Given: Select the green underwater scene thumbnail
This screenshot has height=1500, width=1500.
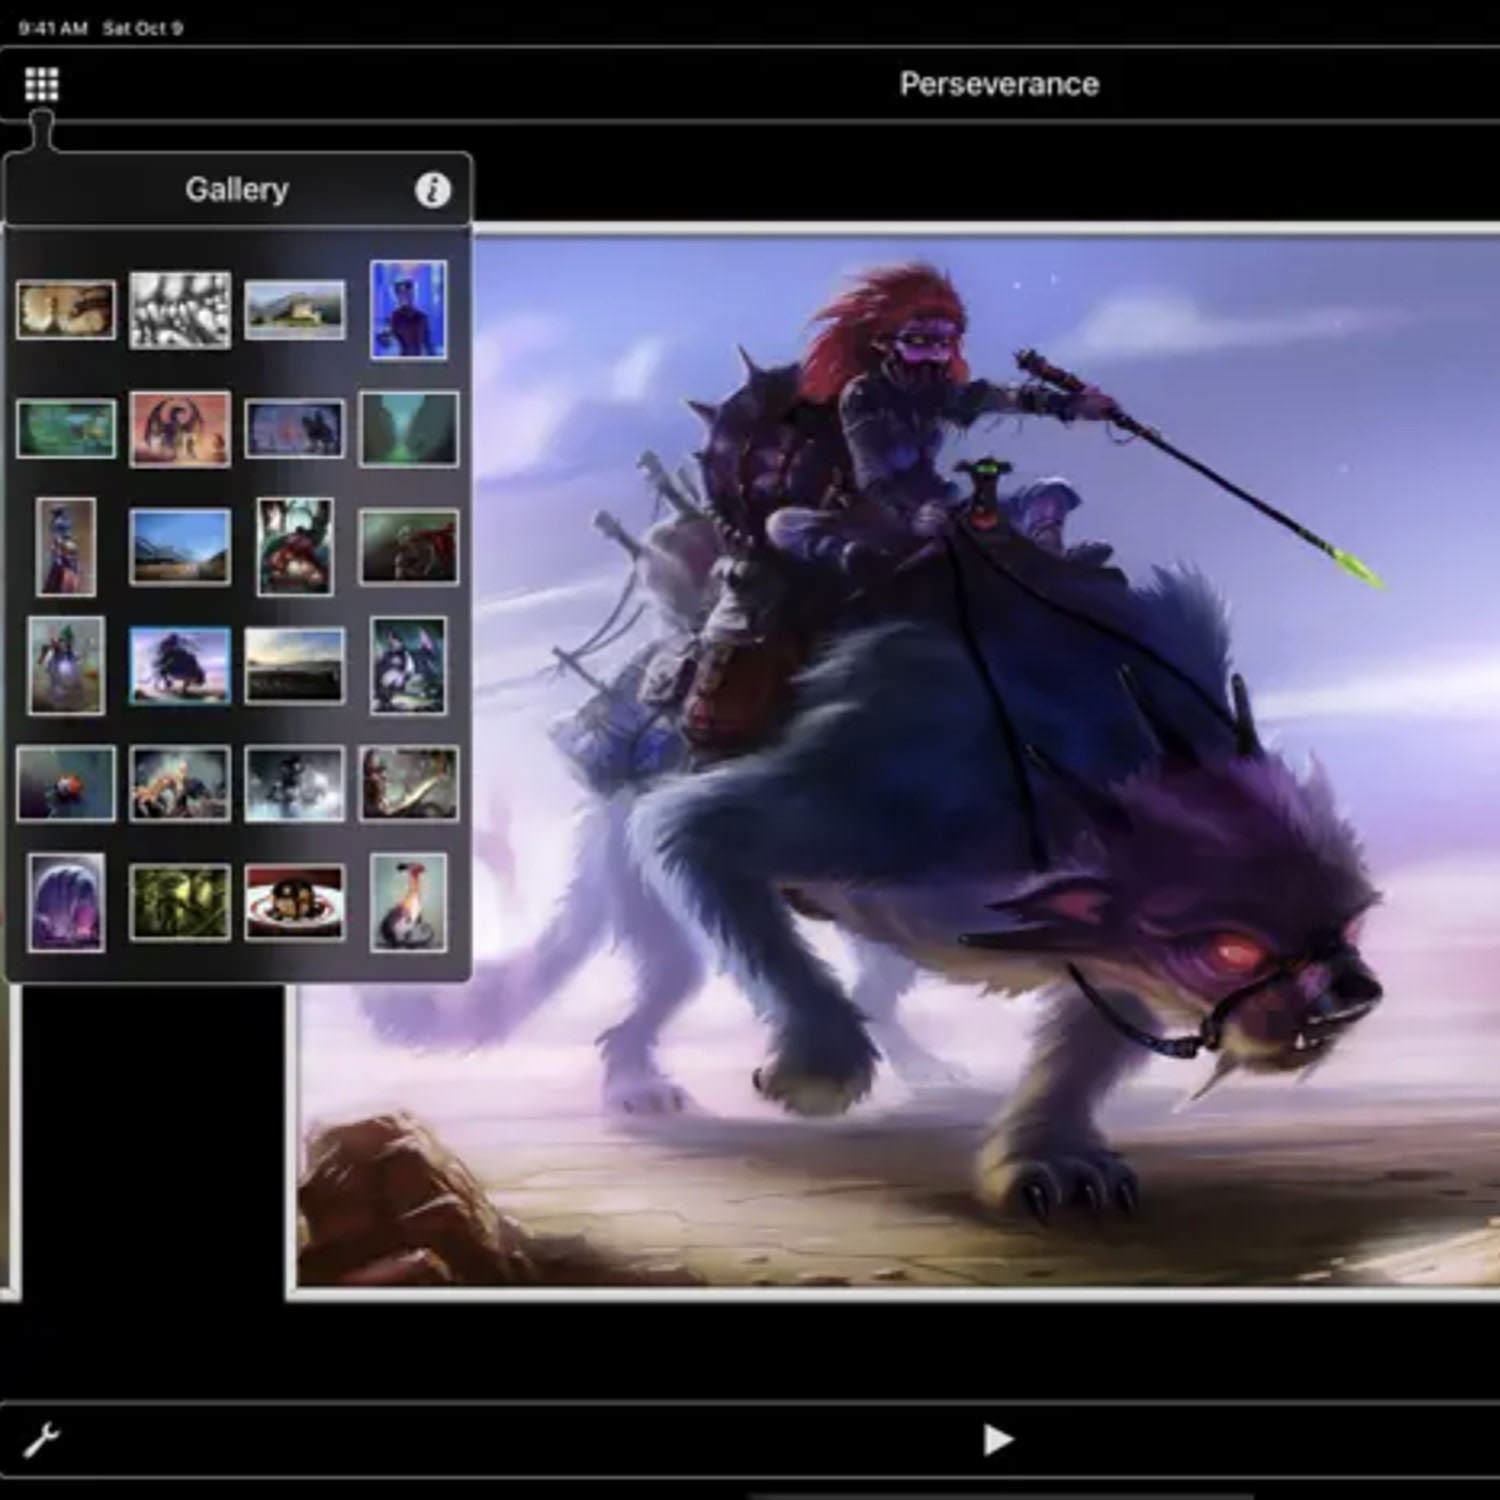Looking at the screenshot, I should pos(66,429).
